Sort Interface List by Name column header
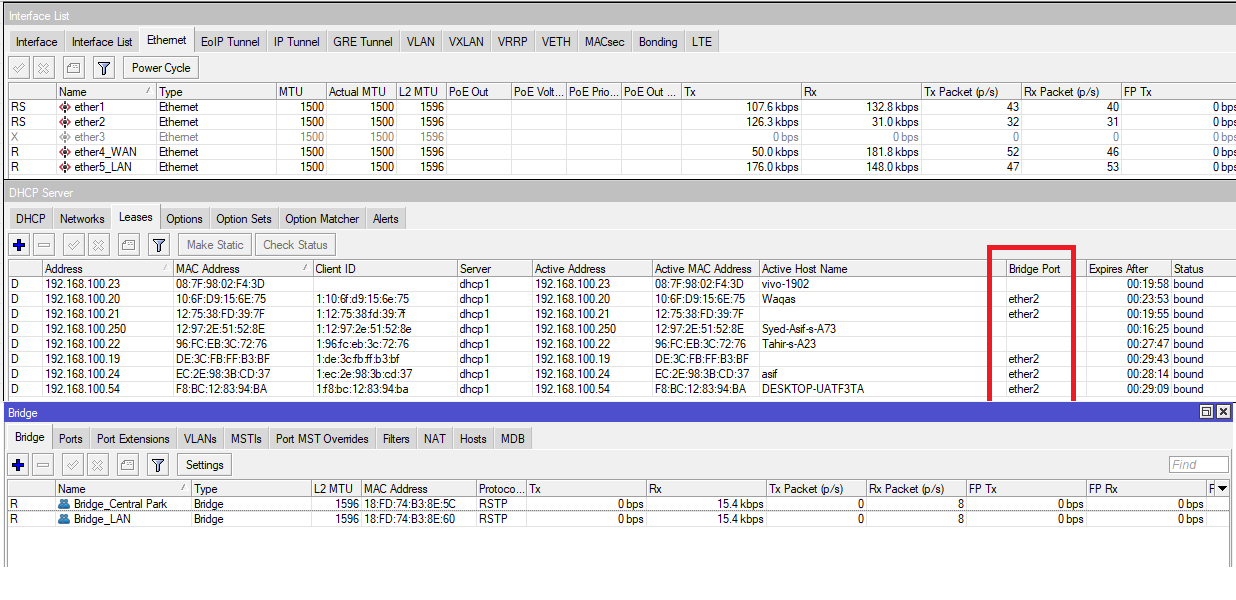Viewport: 1236px width, 600px height. pos(106,91)
